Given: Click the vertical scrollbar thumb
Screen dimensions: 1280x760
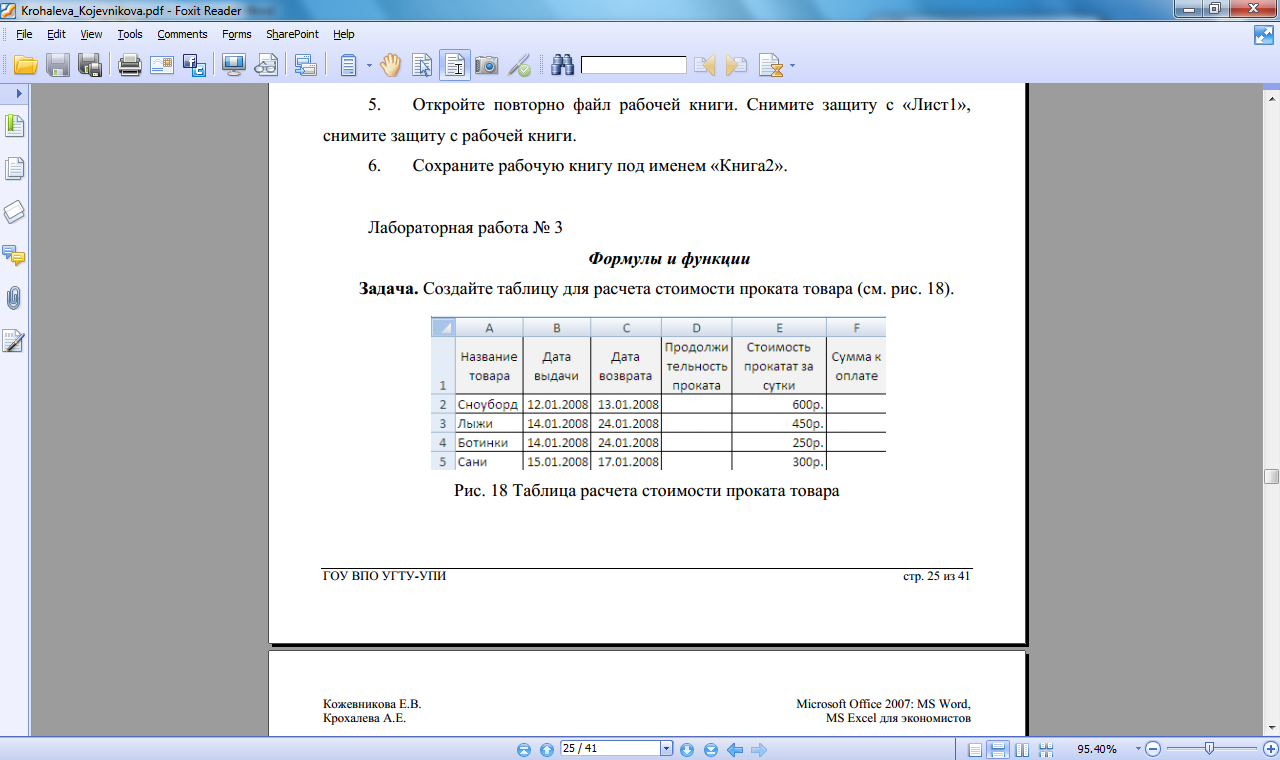Looking at the screenshot, I should 1271,476.
